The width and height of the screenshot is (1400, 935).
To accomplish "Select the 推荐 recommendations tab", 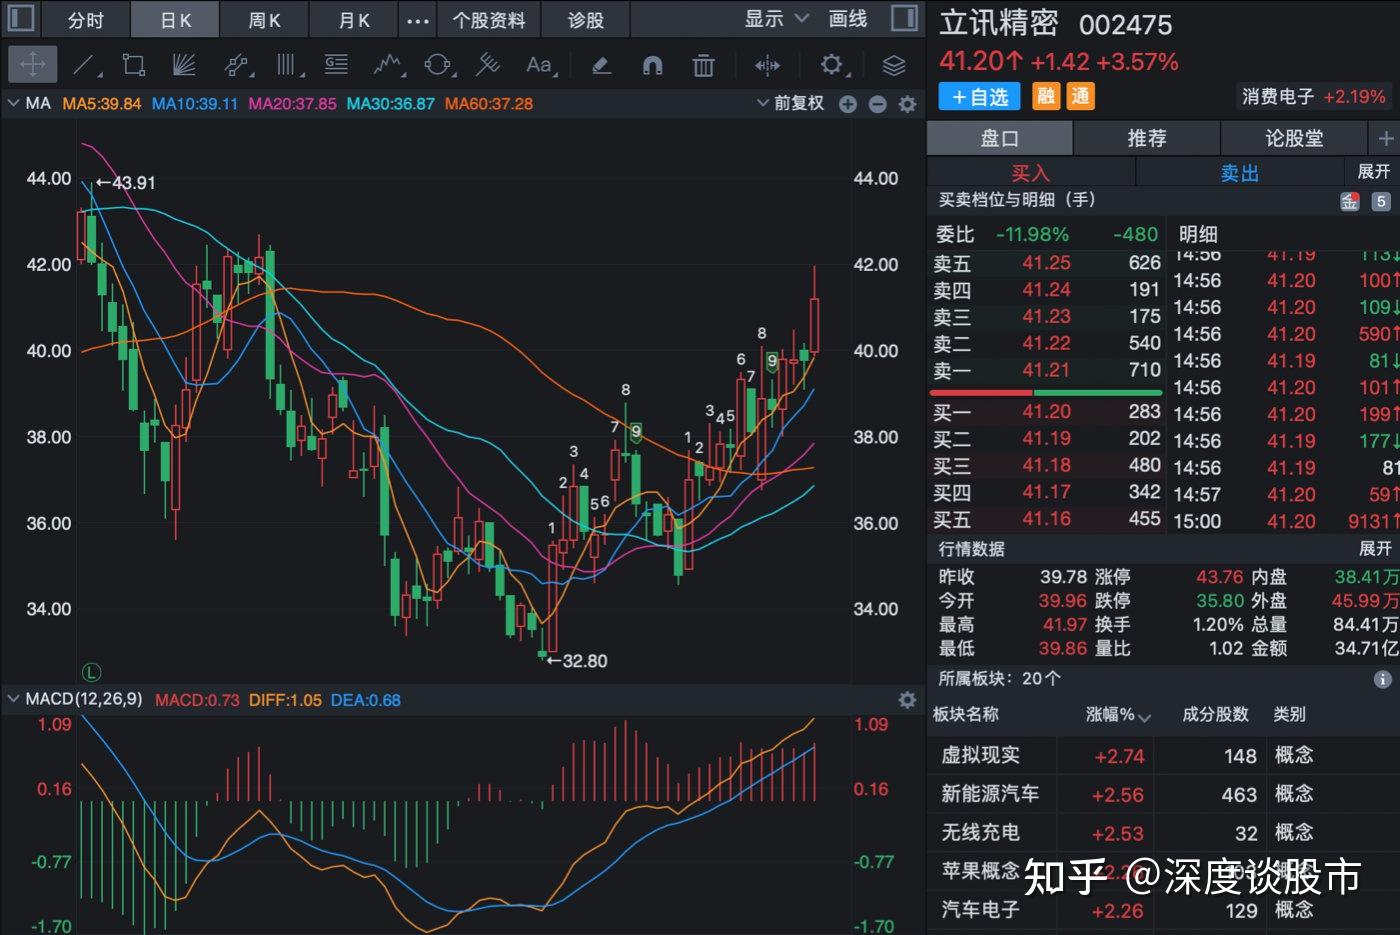I will (1147, 138).
